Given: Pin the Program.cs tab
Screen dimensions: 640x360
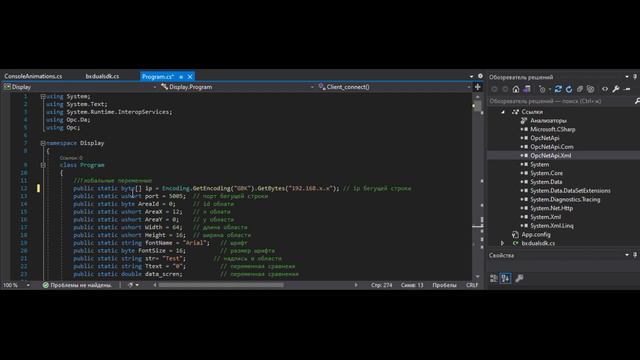Looking at the screenshot, I should click(x=181, y=76).
